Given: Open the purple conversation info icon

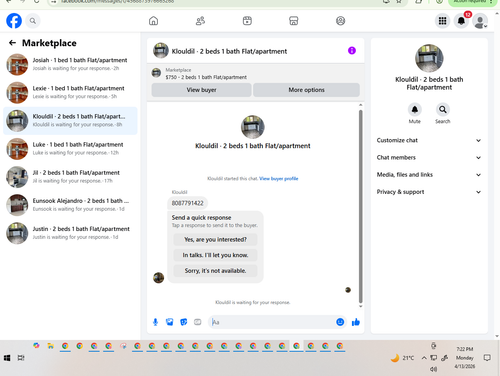Looking at the screenshot, I should point(352,51).
